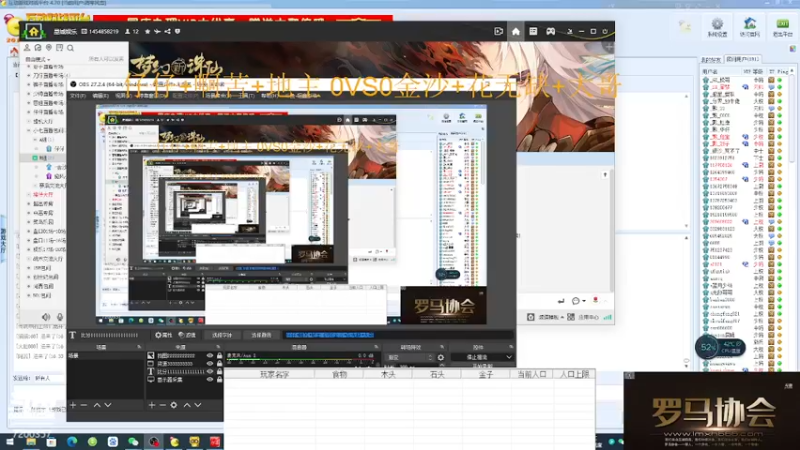
Task: Click the note icon in YY sidebar toolbar
Action: pos(59,47)
